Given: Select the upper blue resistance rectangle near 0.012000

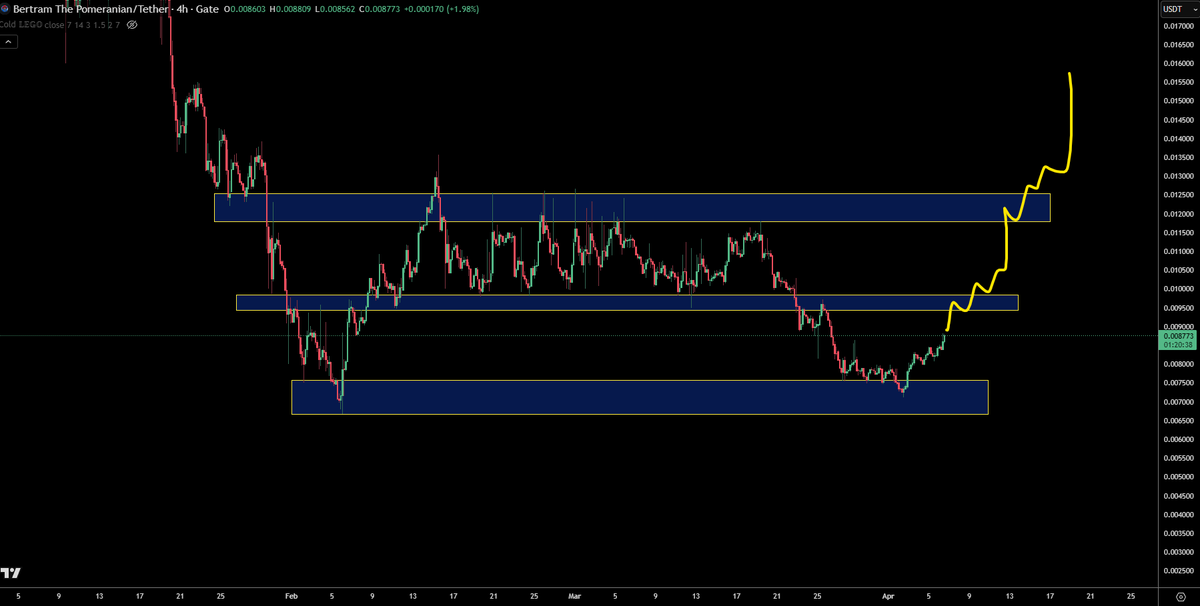Looking at the screenshot, I should tap(632, 207).
